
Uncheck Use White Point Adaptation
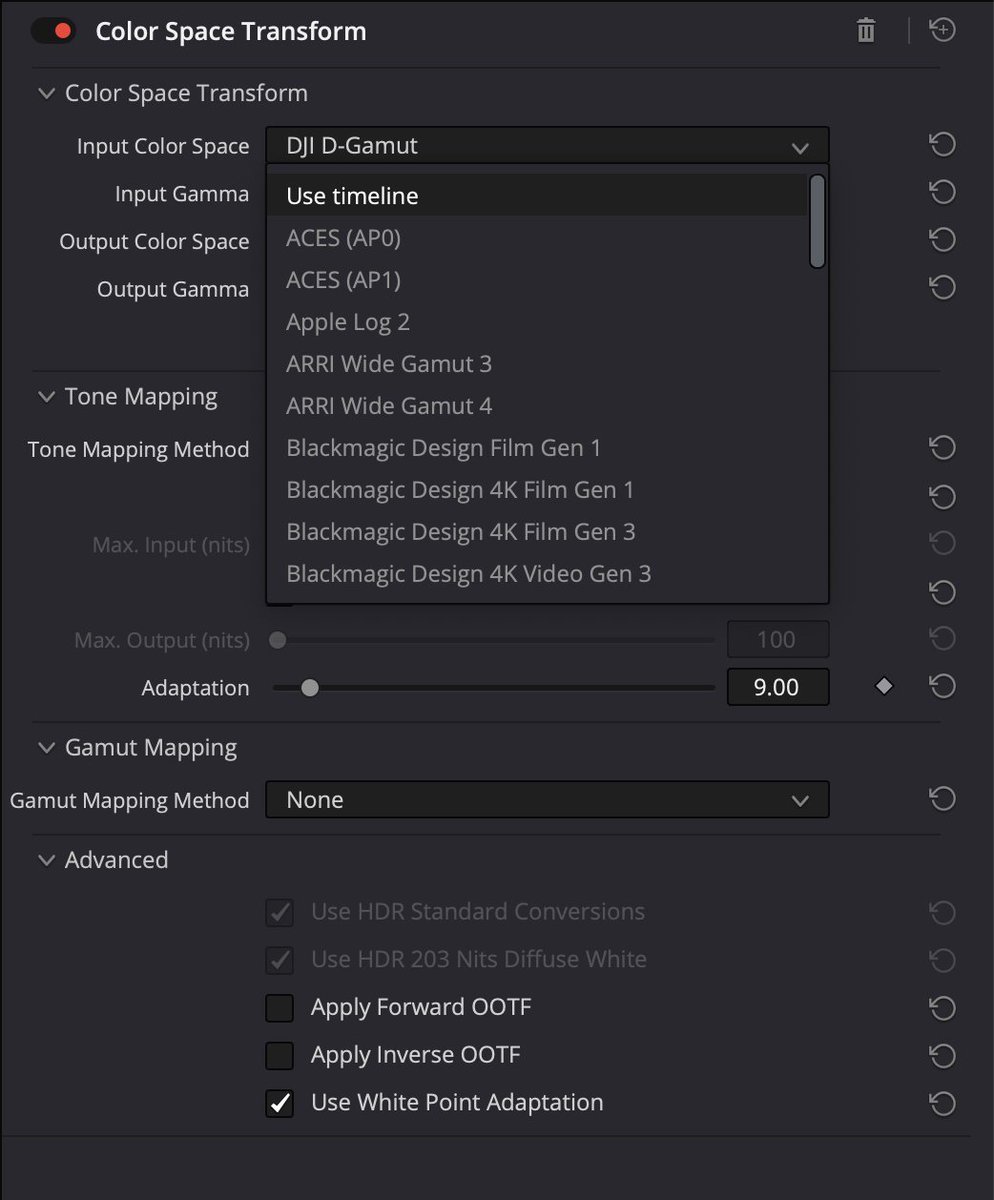click(x=279, y=1103)
